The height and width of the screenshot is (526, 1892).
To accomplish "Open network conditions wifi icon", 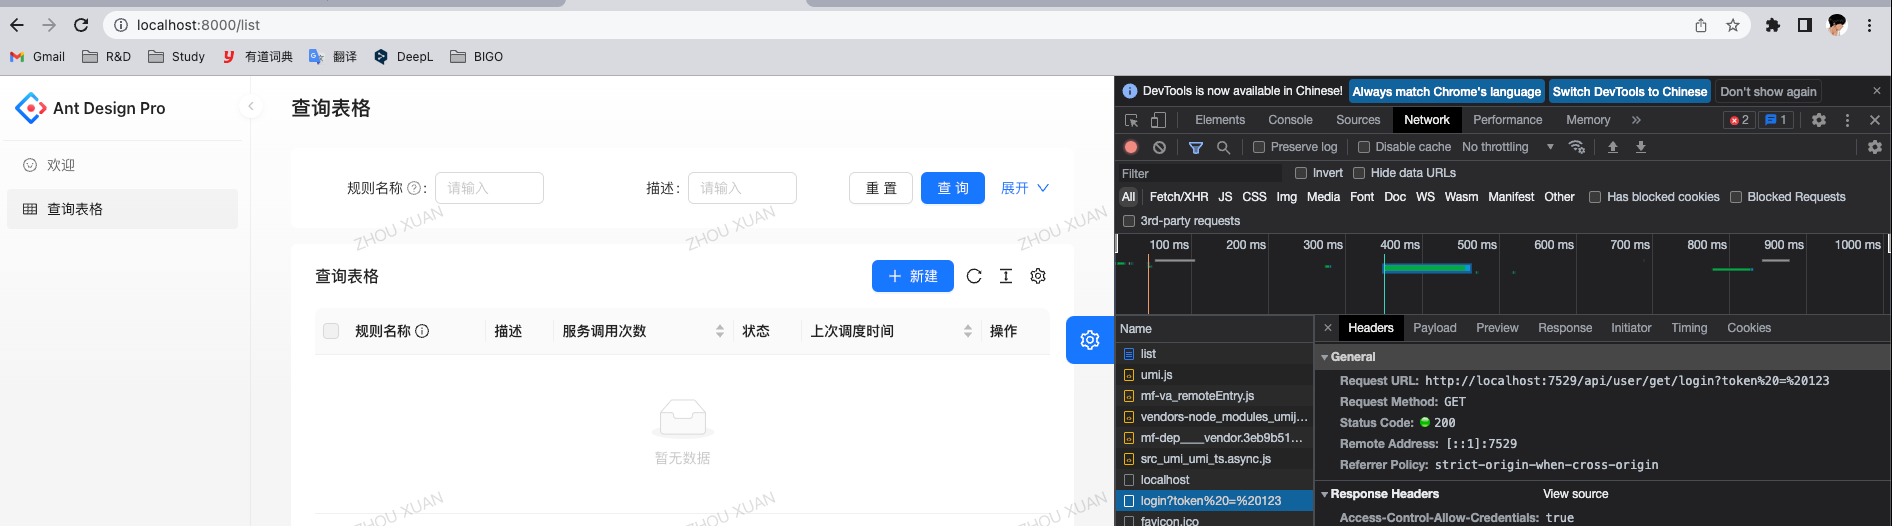I will click(x=1577, y=147).
